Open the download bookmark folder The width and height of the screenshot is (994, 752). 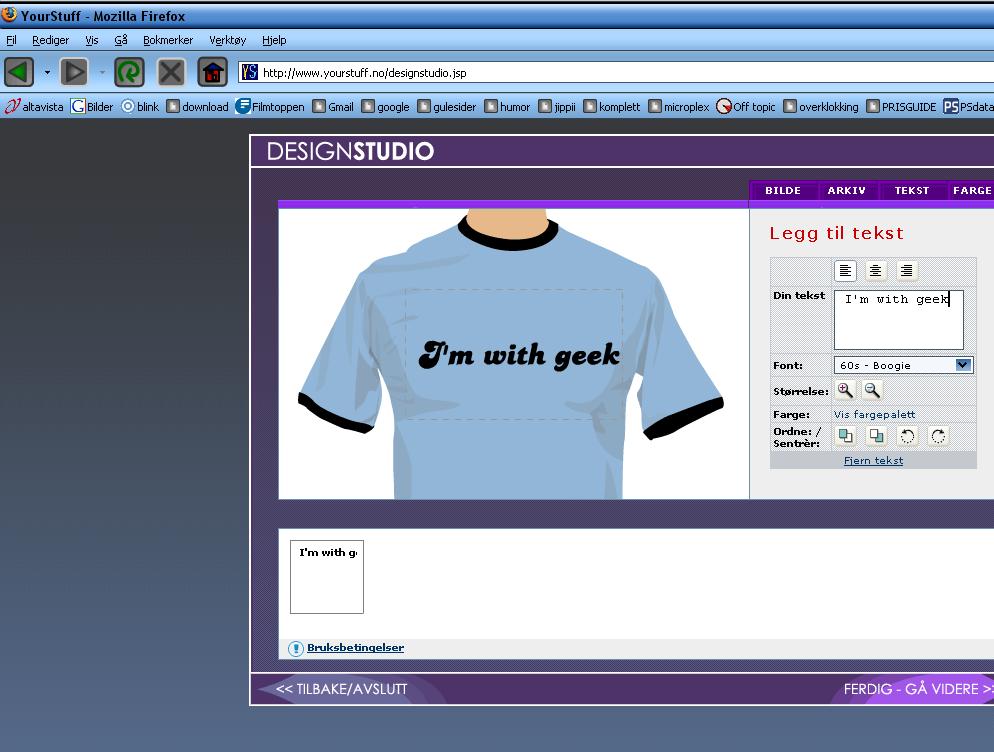tap(198, 107)
